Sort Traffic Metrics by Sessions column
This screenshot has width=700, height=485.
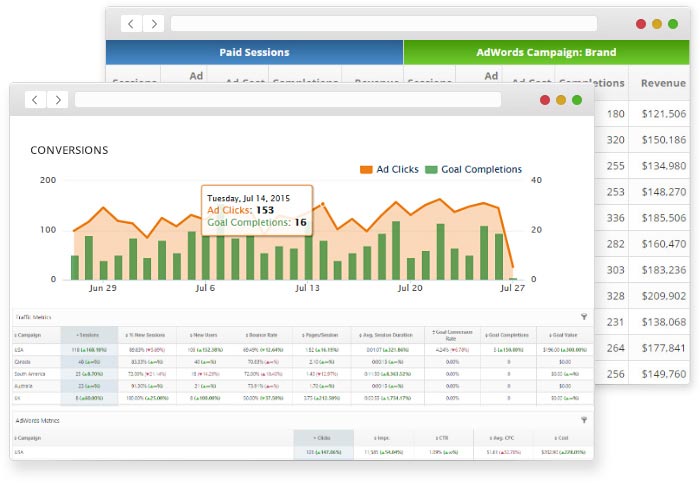pyautogui.click(x=80, y=335)
